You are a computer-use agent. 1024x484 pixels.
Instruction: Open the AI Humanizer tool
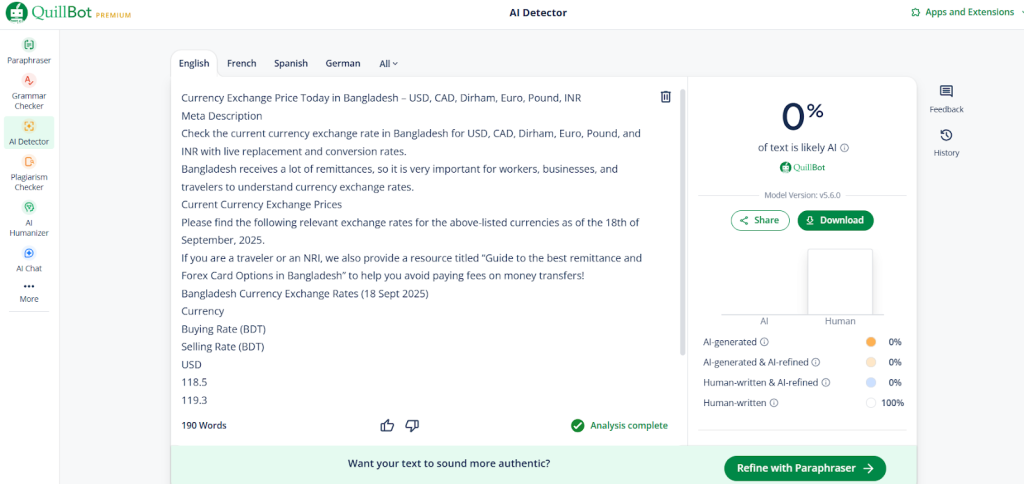(x=29, y=219)
